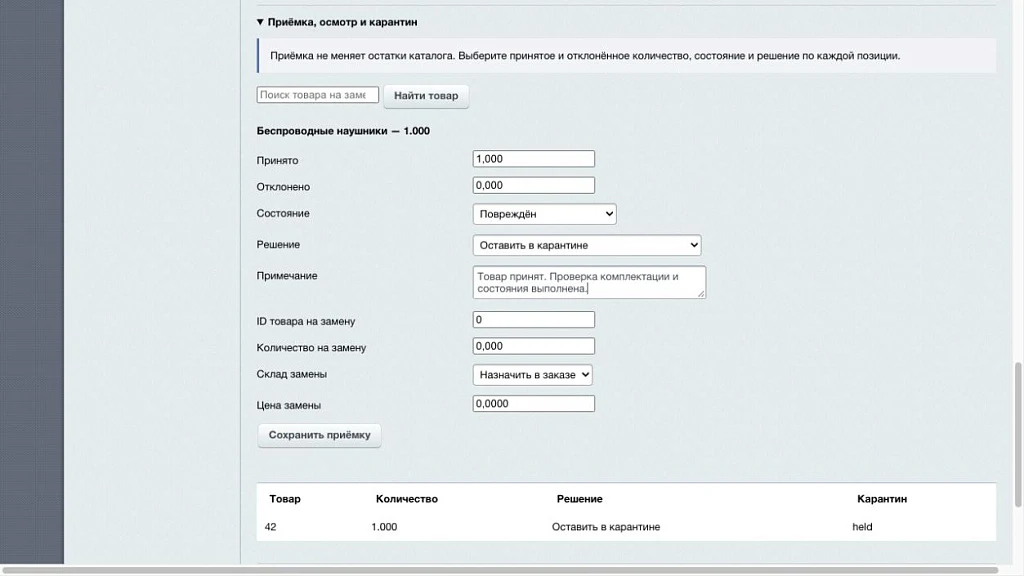The width and height of the screenshot is (1024, 576).
Task: Click the Отклонено field label
Action: pyautogui.click(x=283, y=187)
